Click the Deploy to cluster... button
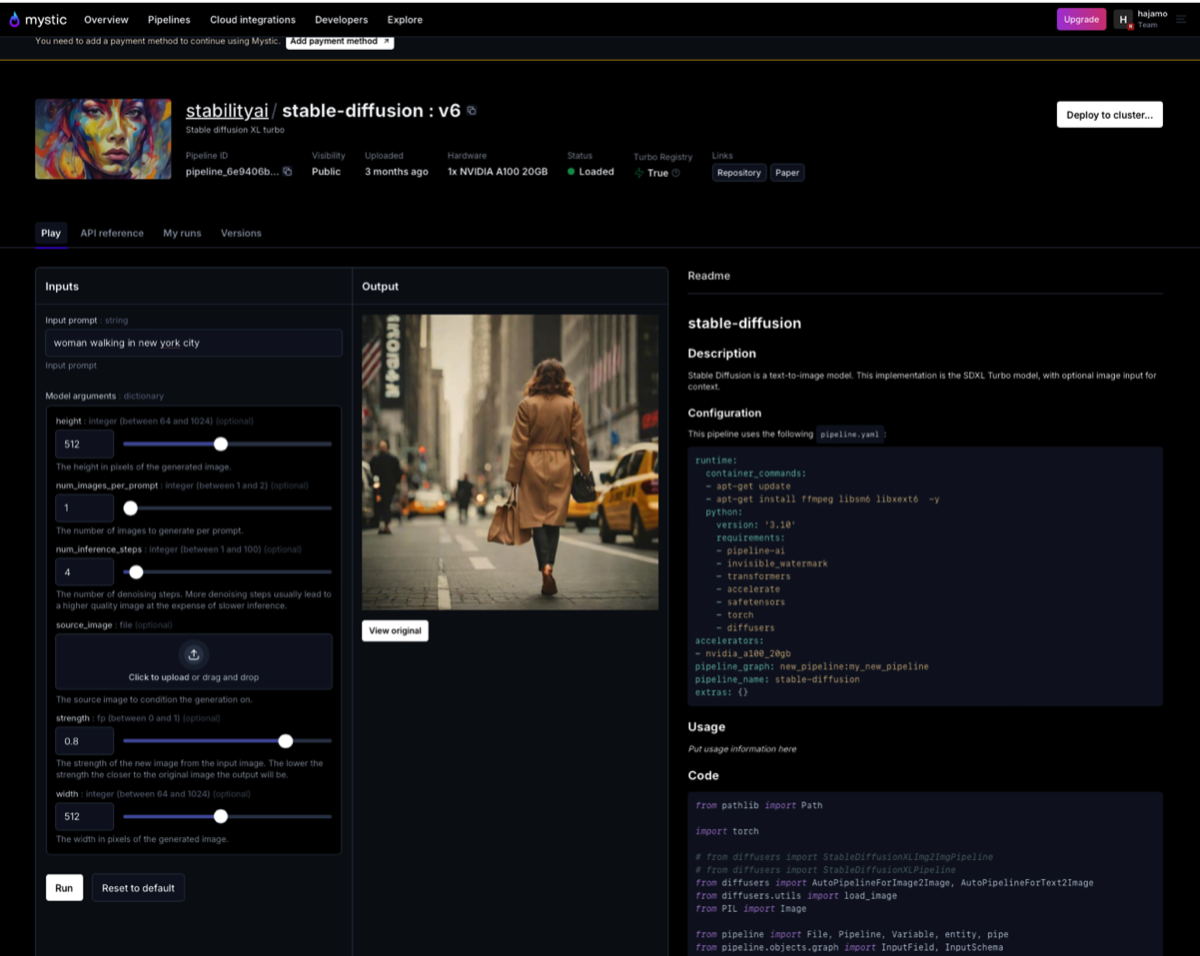Screen dimensions: 1200x956 click(x=1109, y=115)
